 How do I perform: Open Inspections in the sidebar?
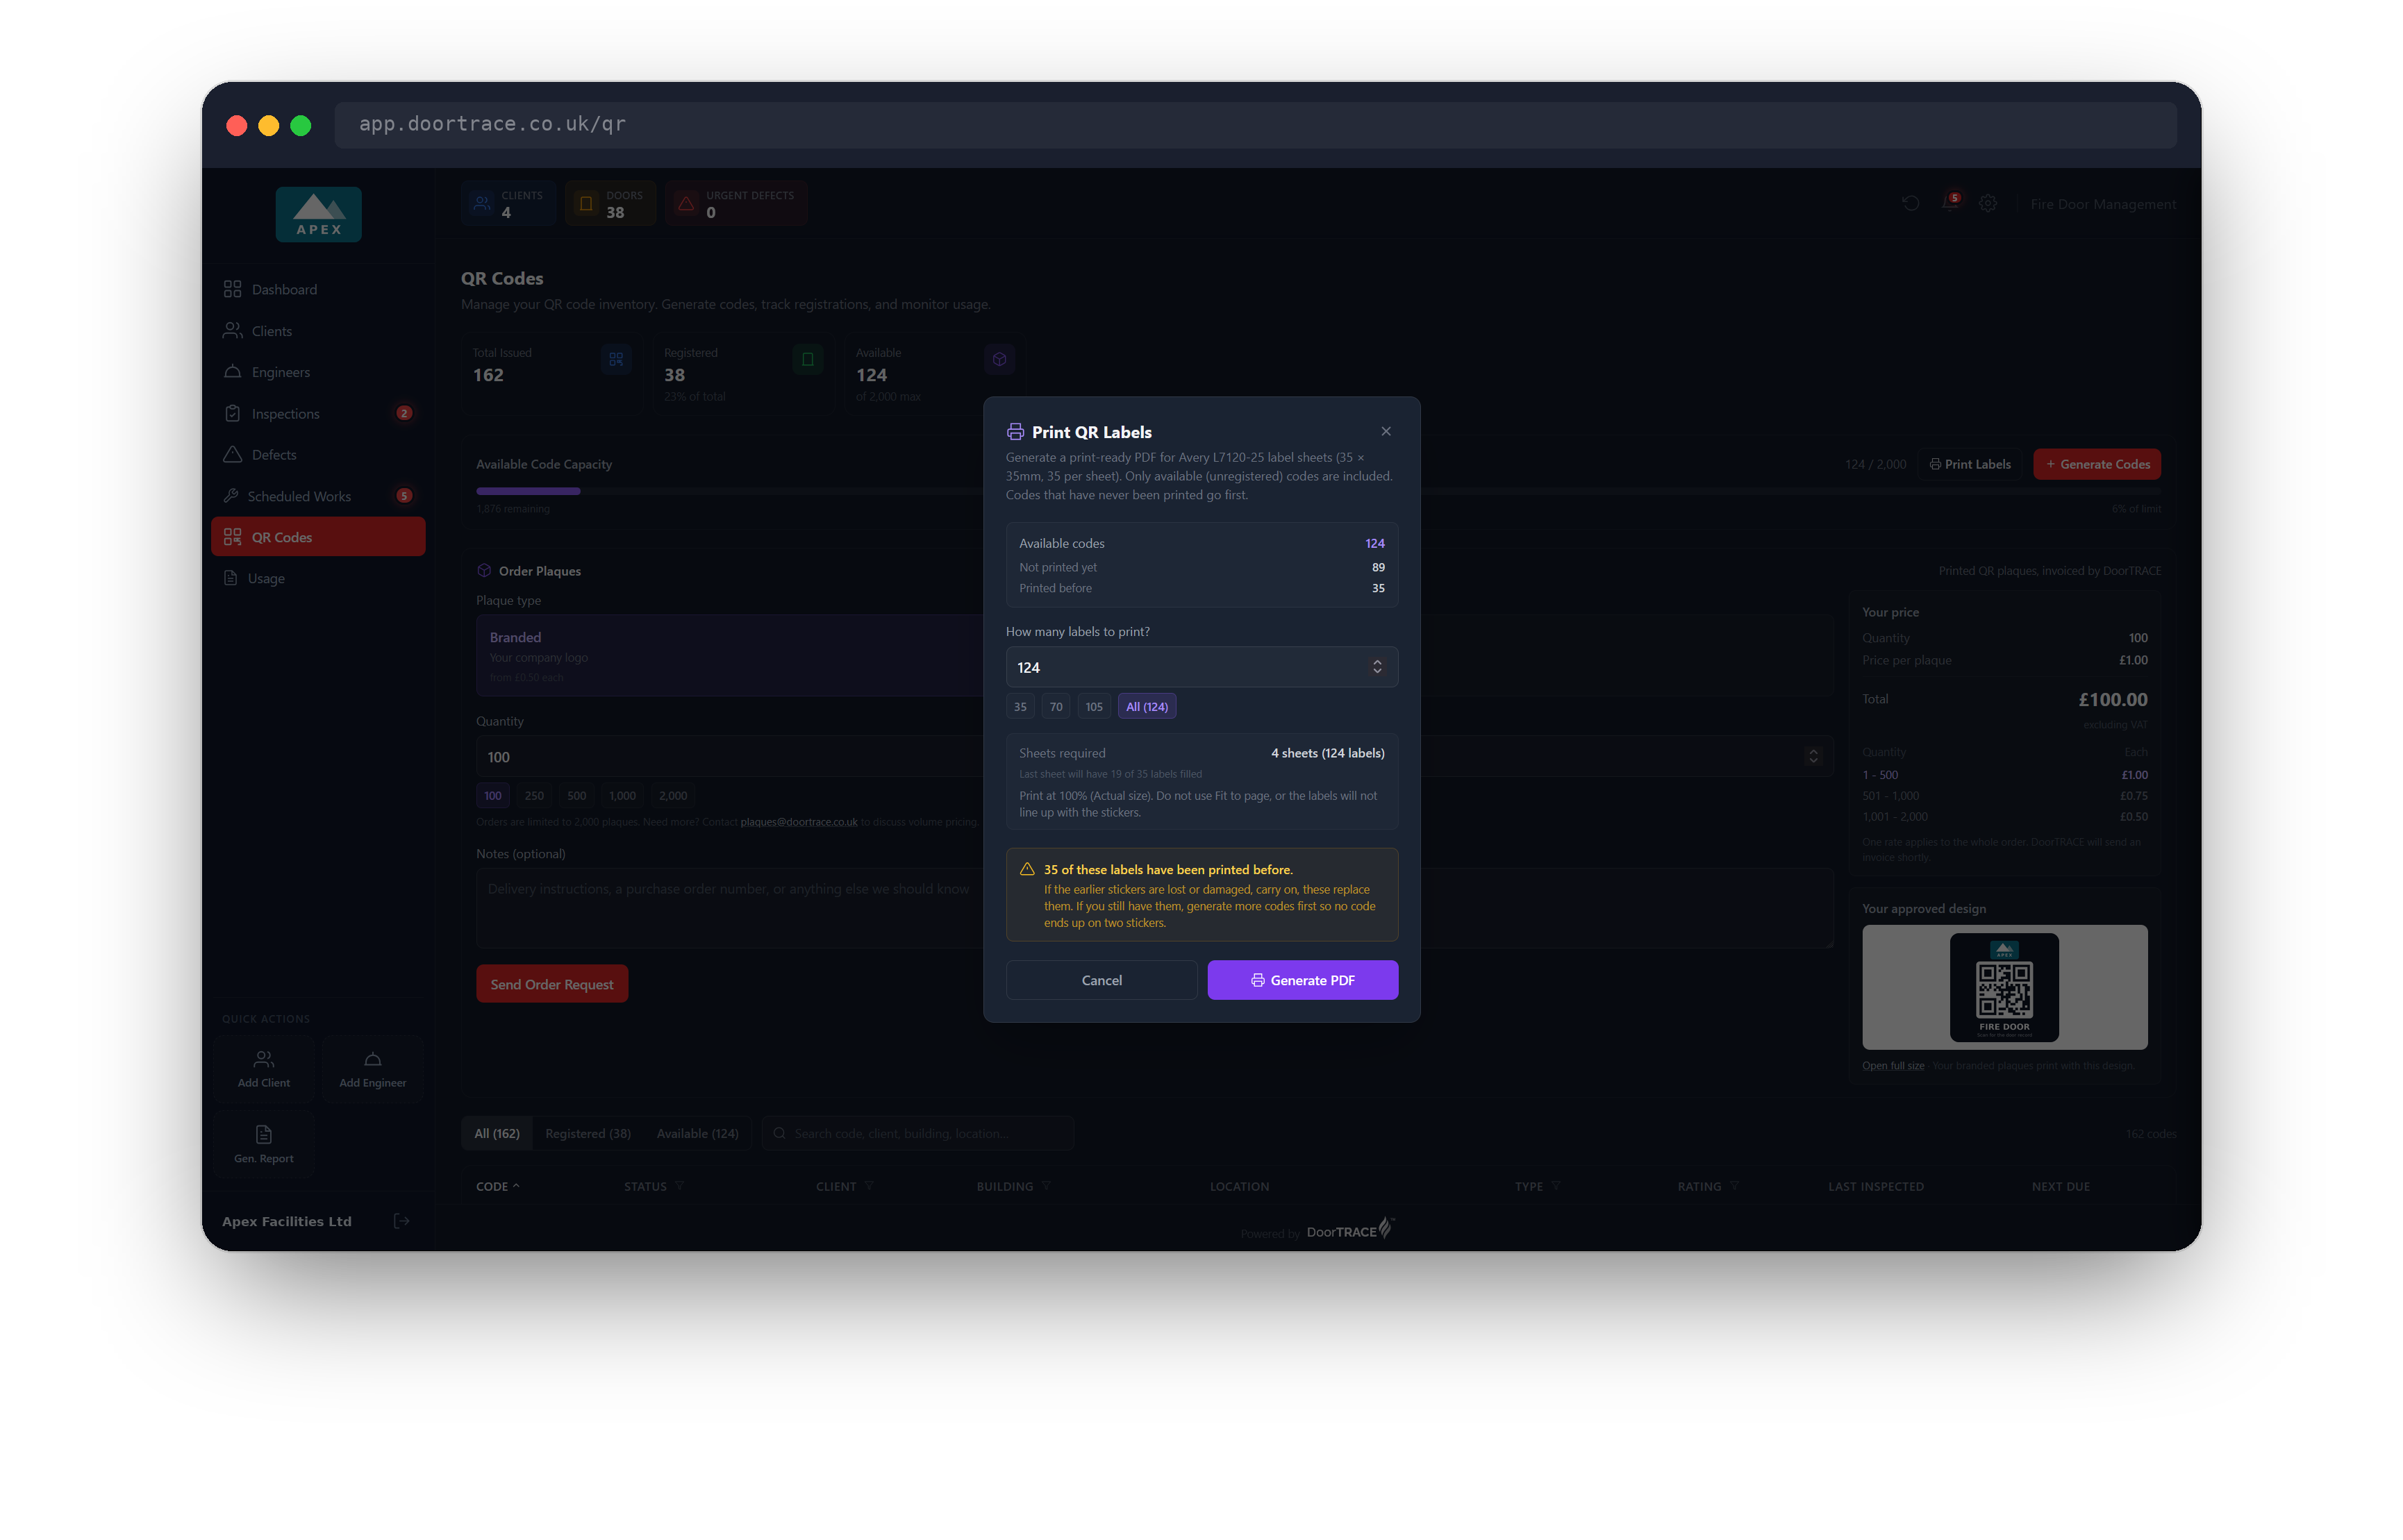click(x=318, y=413)
